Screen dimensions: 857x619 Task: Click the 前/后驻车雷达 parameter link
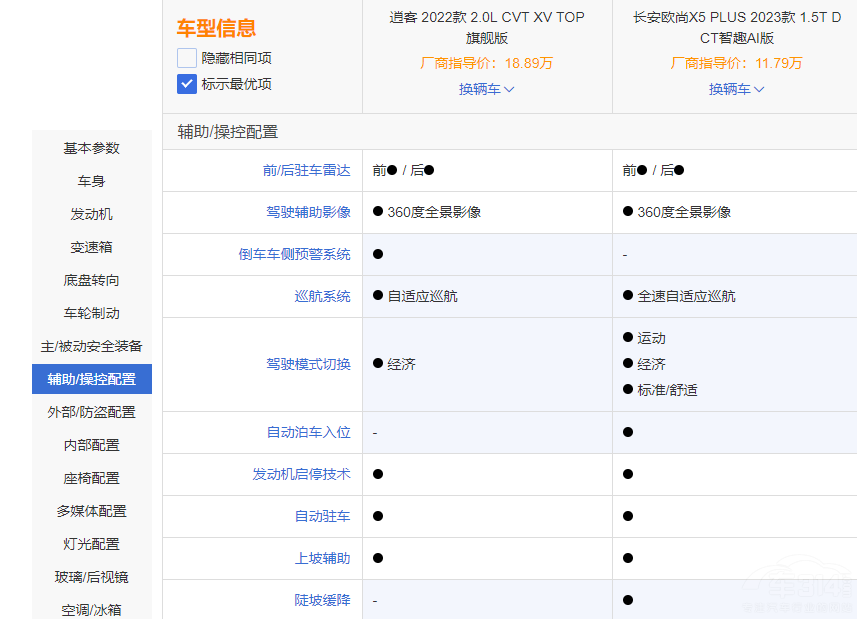click(306, 170)
